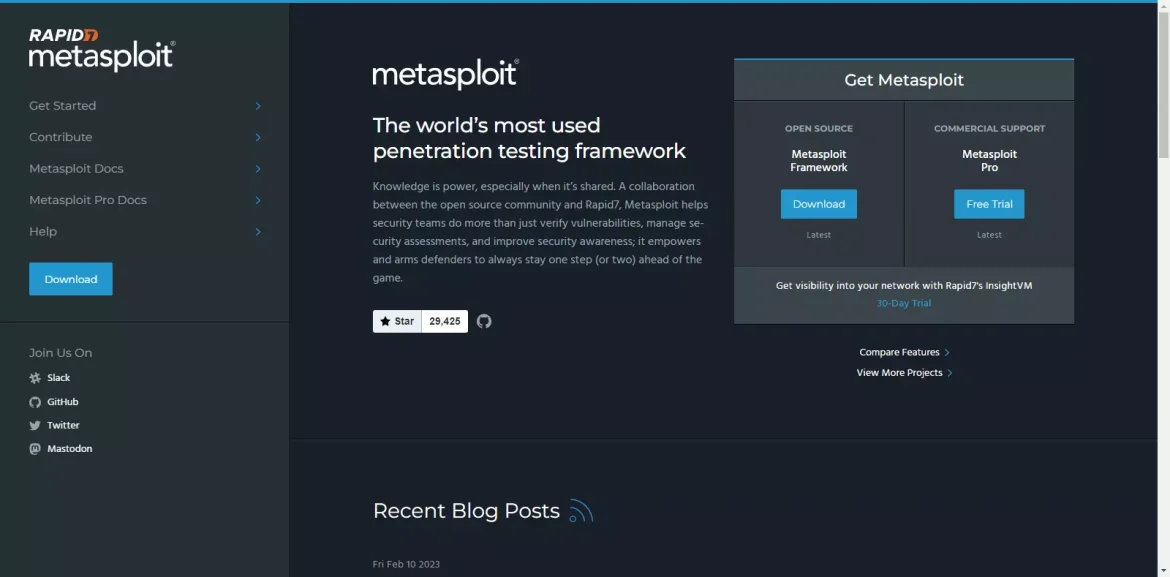Star the repository on GitHub

coord(397,322)
